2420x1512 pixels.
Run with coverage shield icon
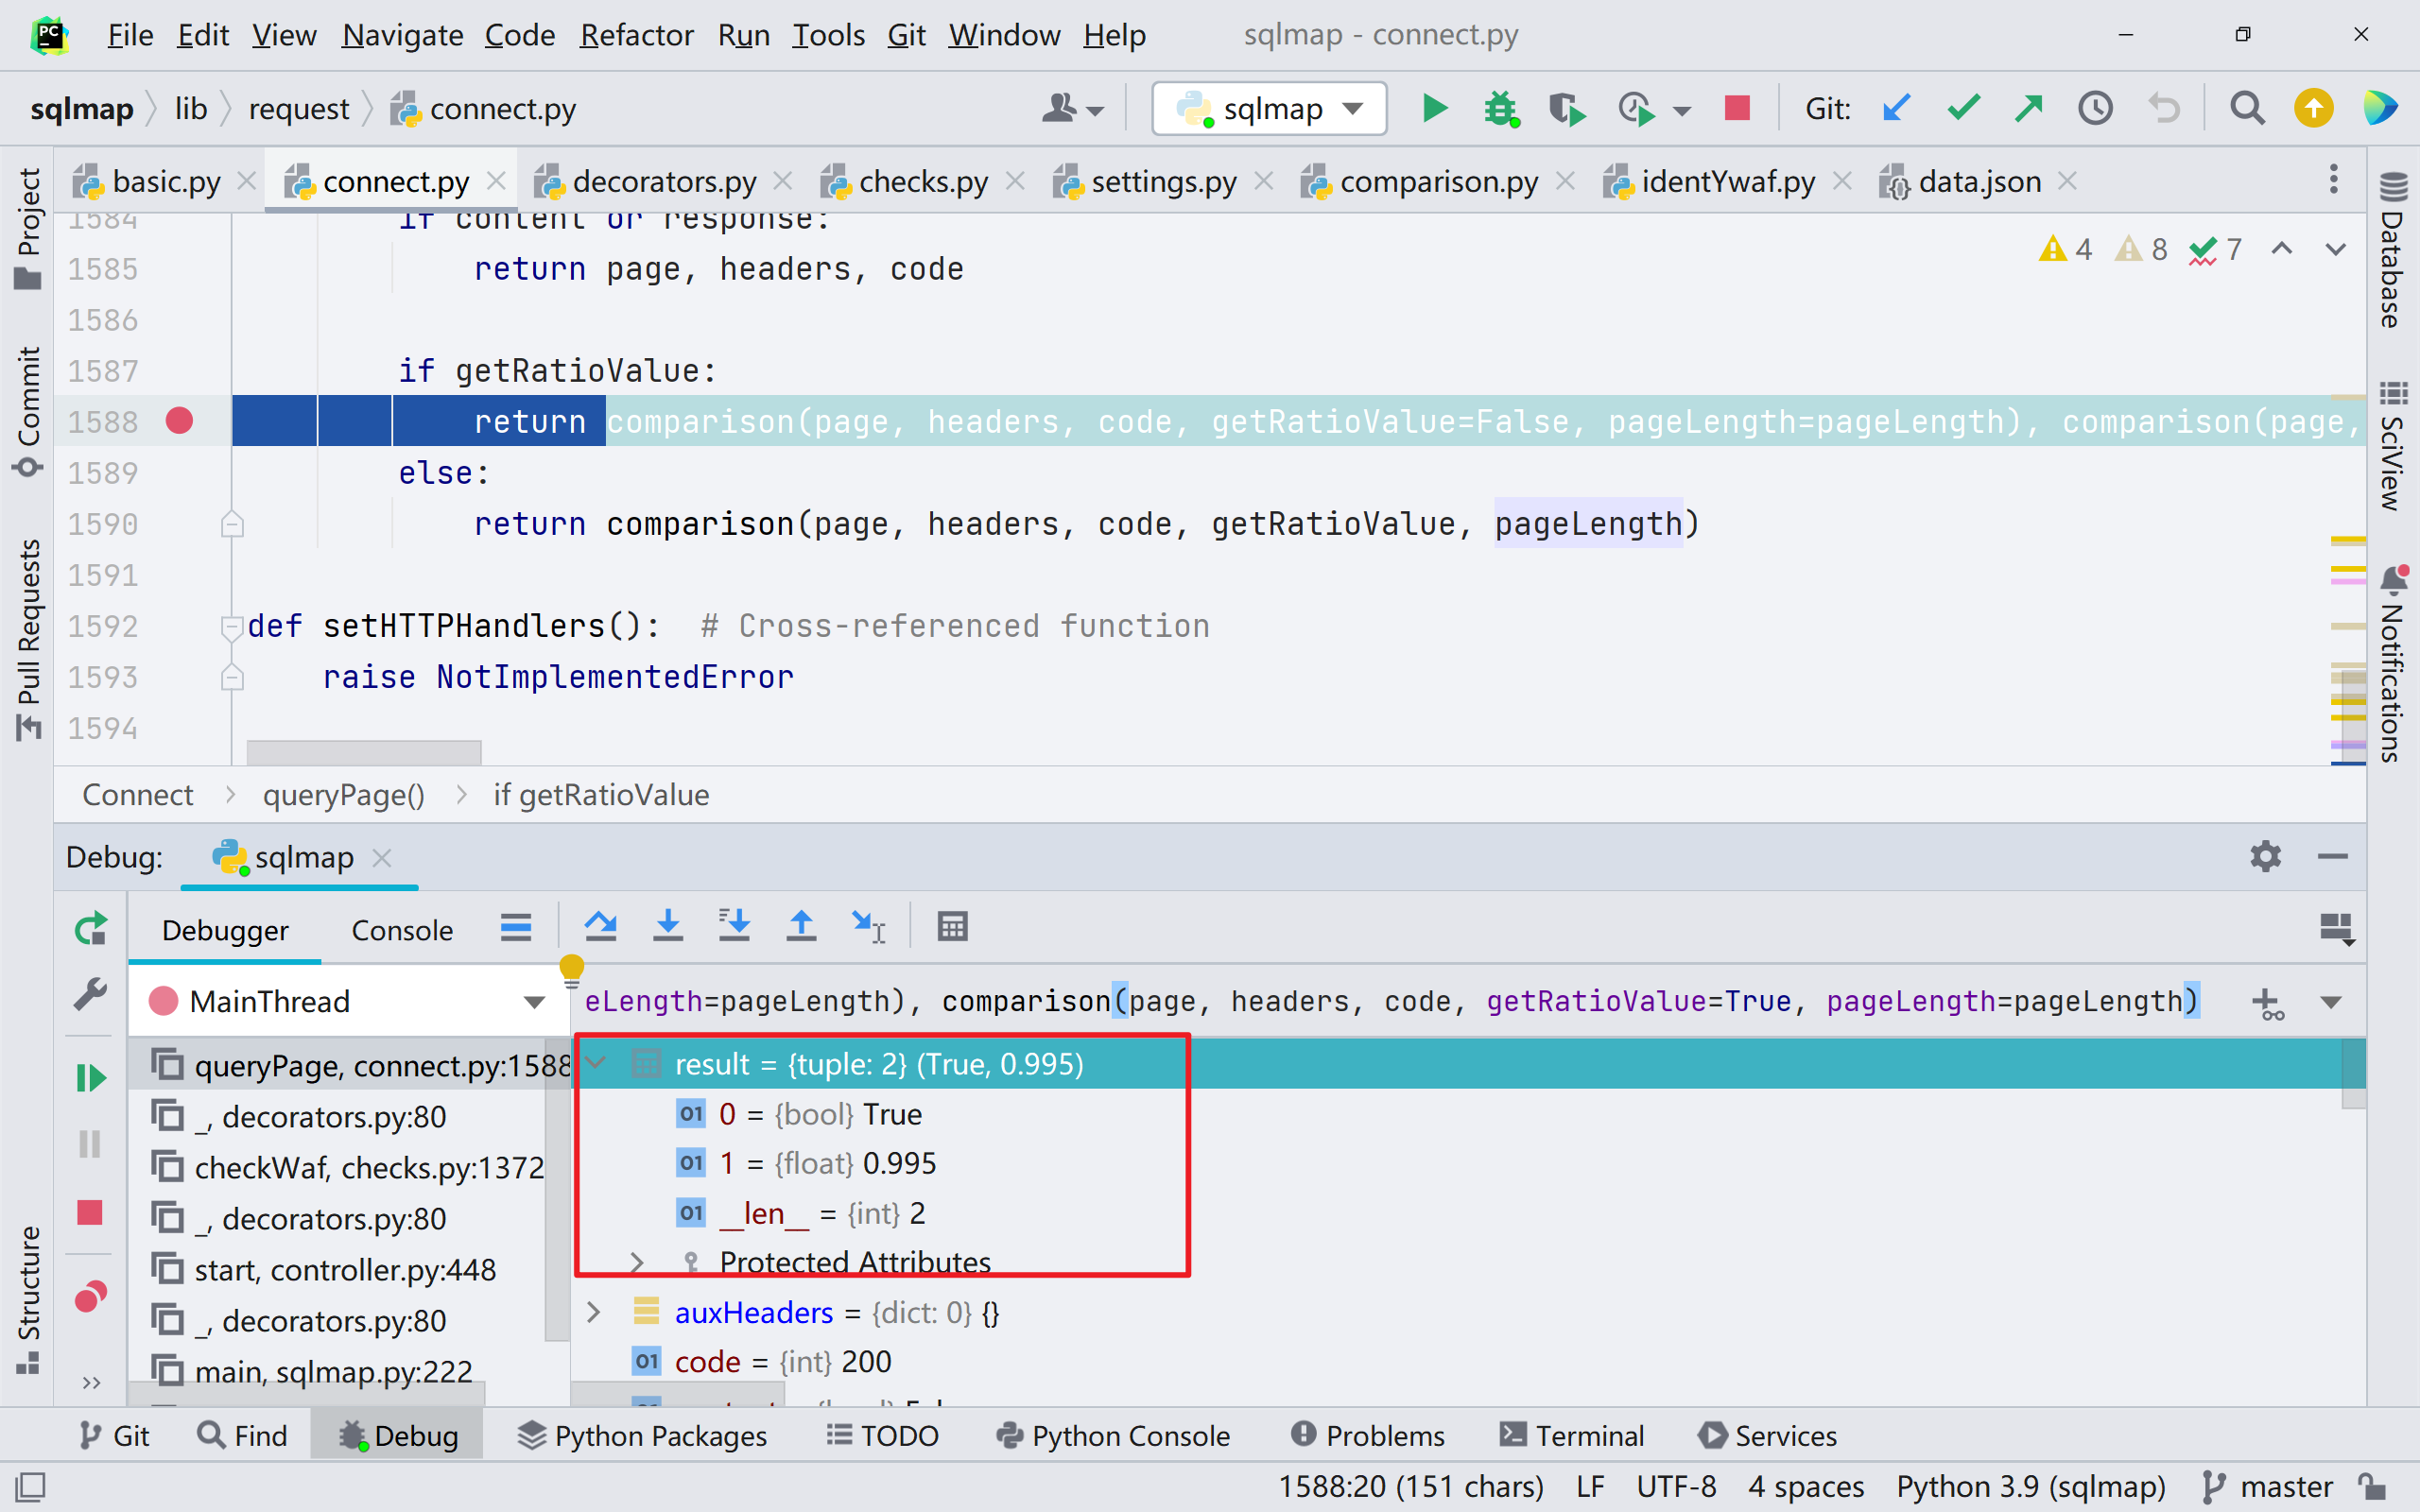point(1566,108)
